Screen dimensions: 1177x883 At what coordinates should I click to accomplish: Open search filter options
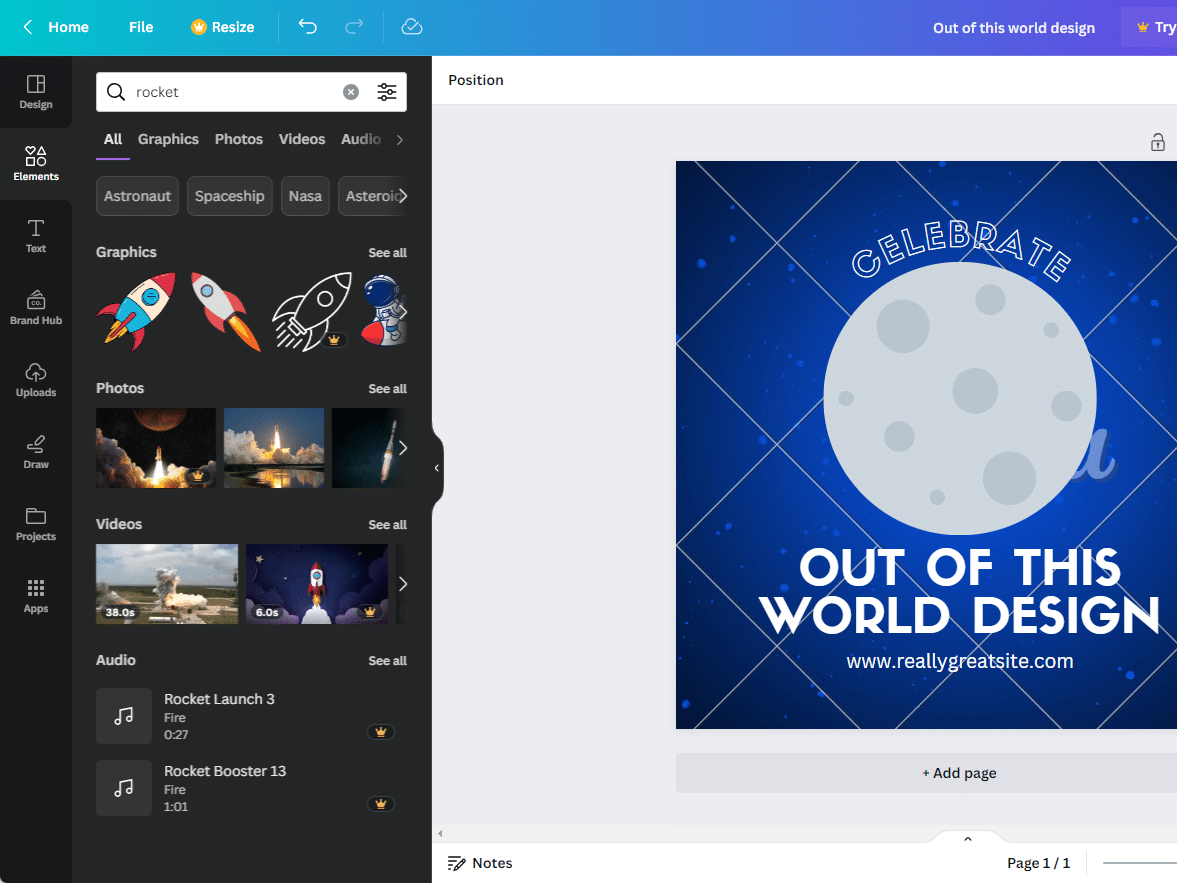pos(387,91)
